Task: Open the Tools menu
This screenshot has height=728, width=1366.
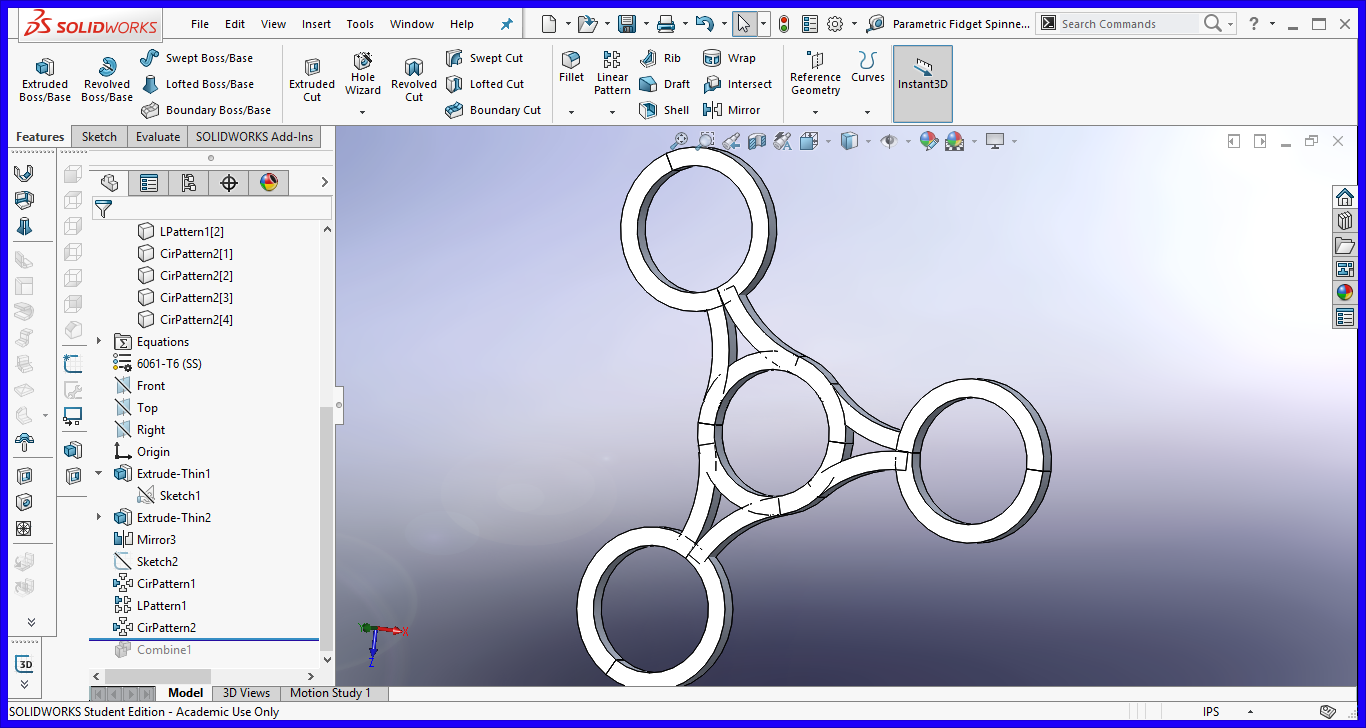Action: (x=360, y=24)
